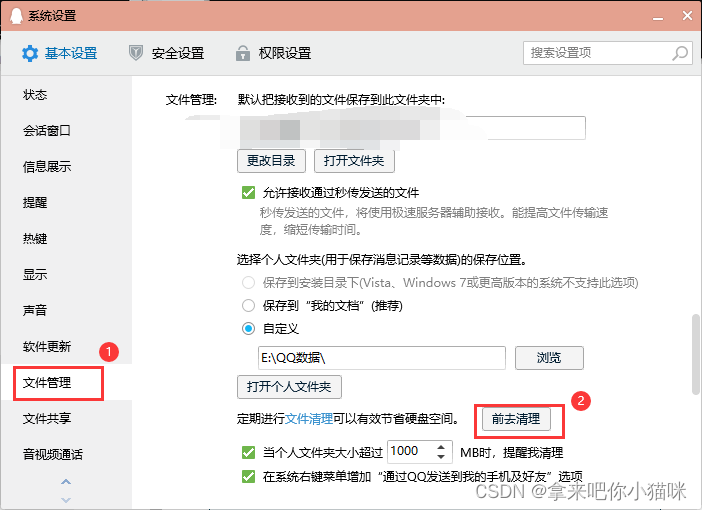This screenshot has width=702, height=510.
Task: Select the 保存到"我的文档"(推荐) radio button
Action: 248,306
